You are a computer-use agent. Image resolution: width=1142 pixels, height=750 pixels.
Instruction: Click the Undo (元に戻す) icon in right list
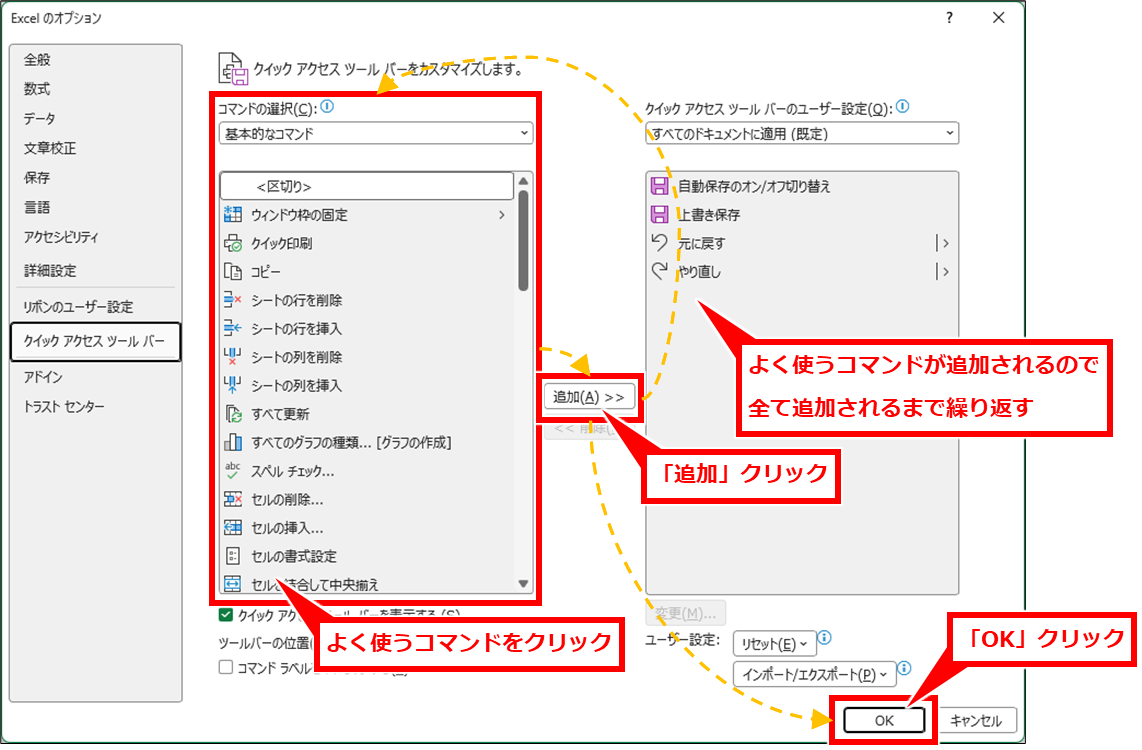[660, 243]
